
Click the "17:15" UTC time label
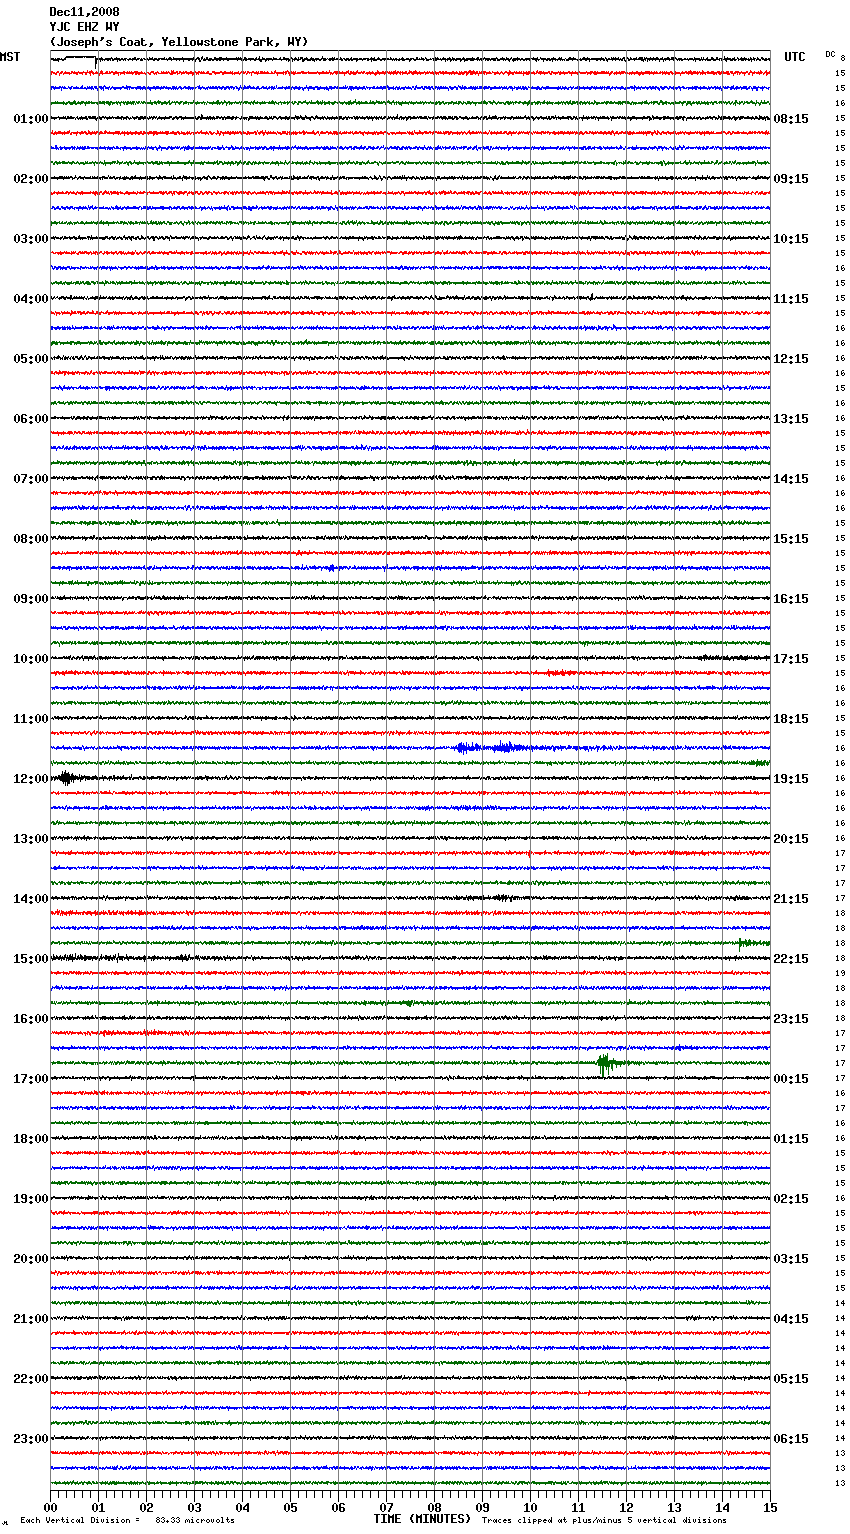(x=791, y=659)
